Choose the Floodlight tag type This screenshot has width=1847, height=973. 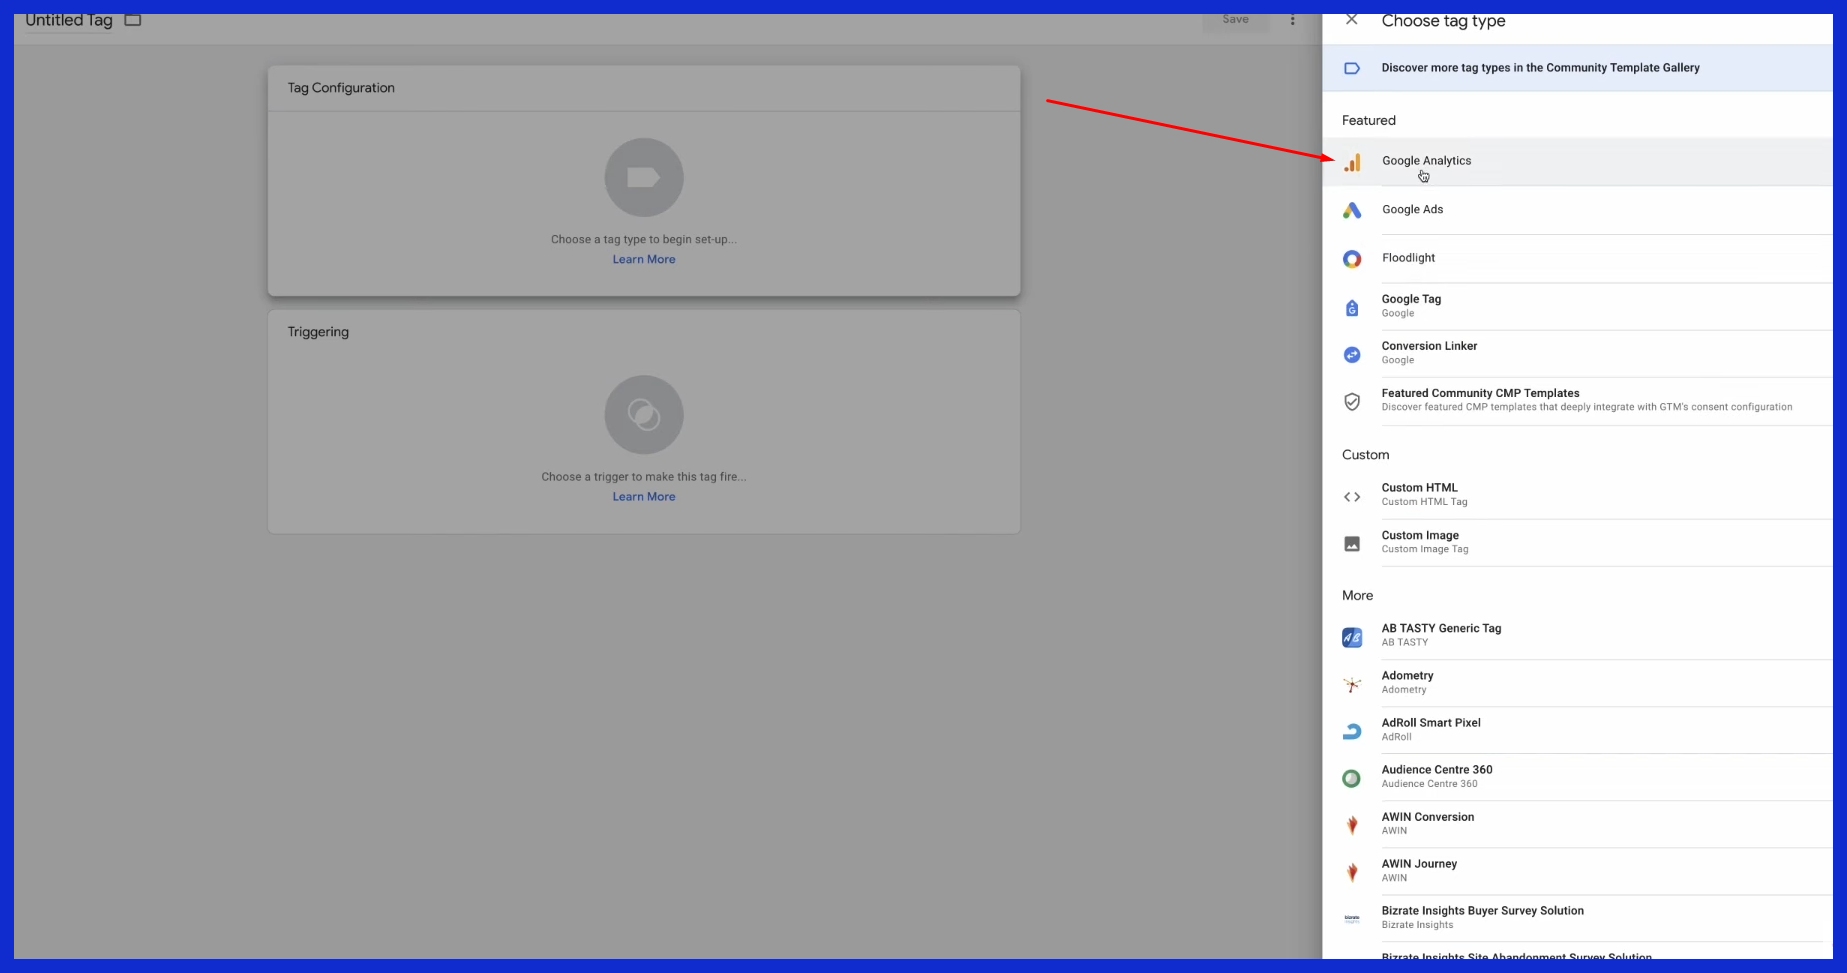pos(1577,258)
